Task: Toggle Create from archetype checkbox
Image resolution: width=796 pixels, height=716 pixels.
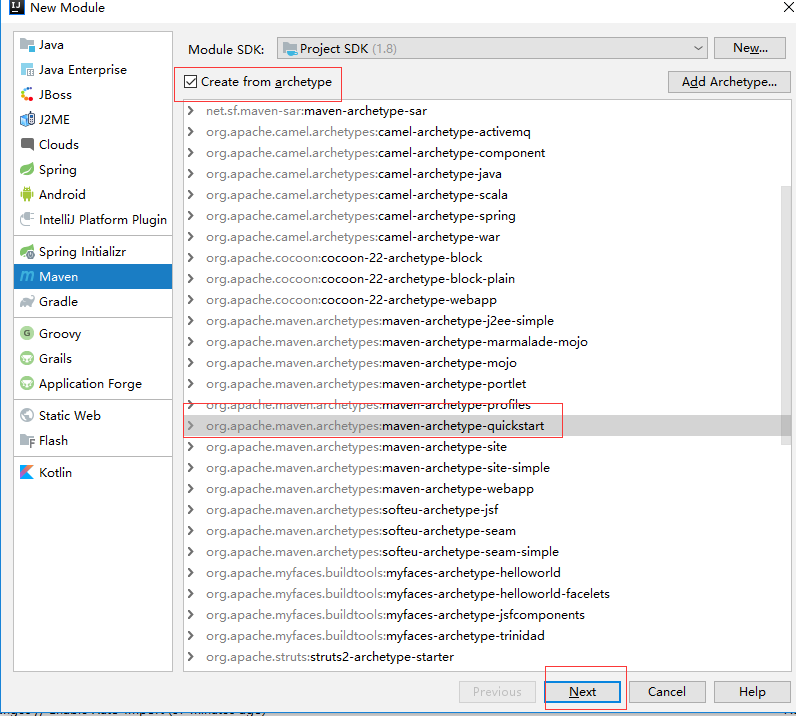Action: (x=190, y=81)
